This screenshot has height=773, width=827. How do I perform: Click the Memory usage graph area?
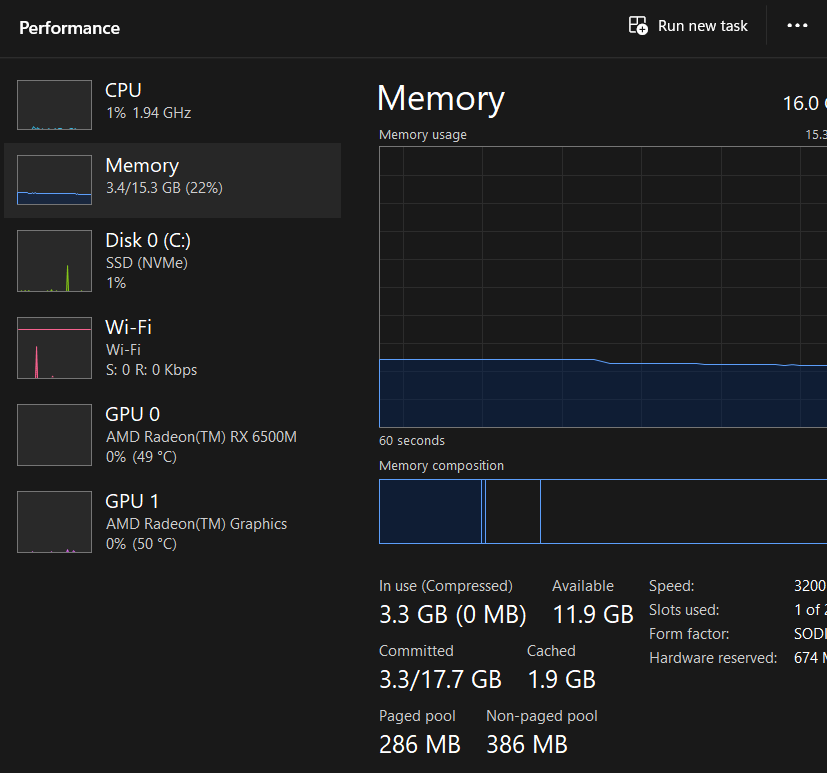coord(603,287)
